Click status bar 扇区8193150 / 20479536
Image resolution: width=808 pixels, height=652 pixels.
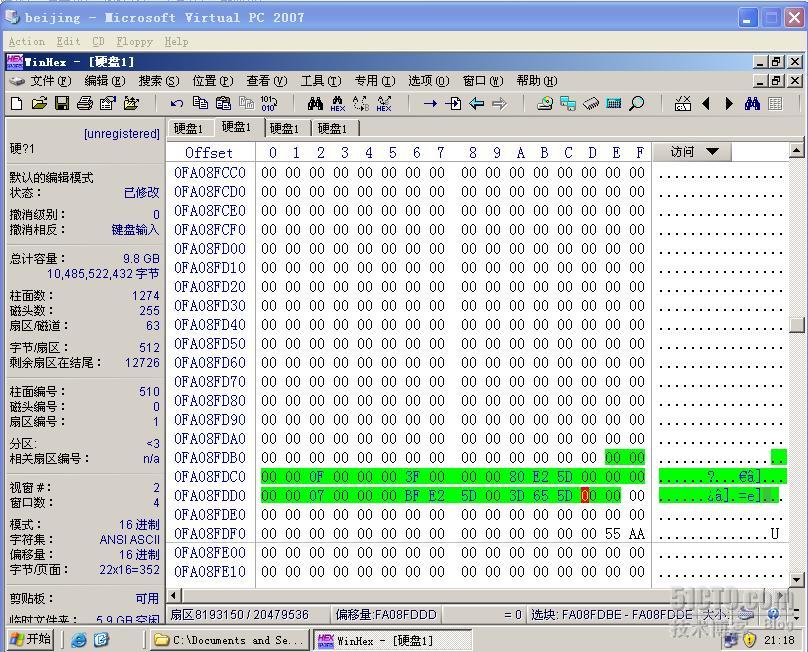tap(240, 614)
